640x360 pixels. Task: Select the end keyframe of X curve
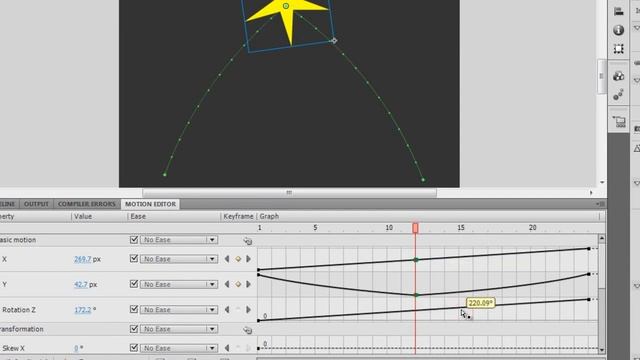click(589, 249)
